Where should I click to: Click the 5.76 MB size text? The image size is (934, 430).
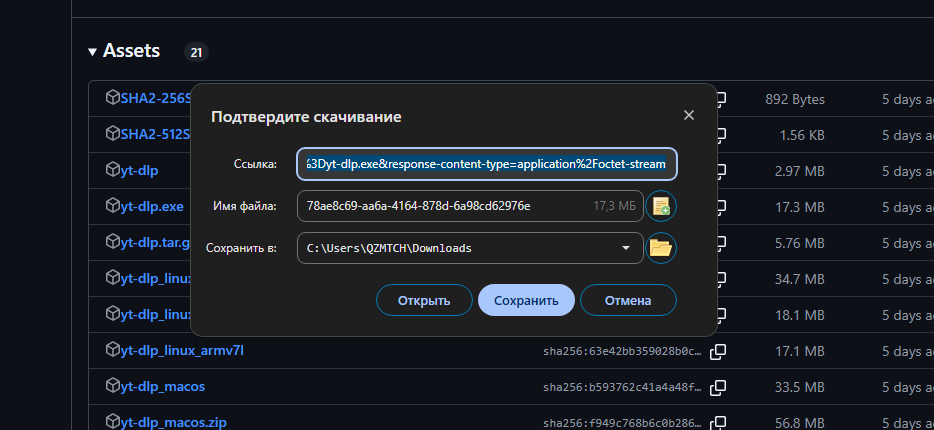coord(799,243)
